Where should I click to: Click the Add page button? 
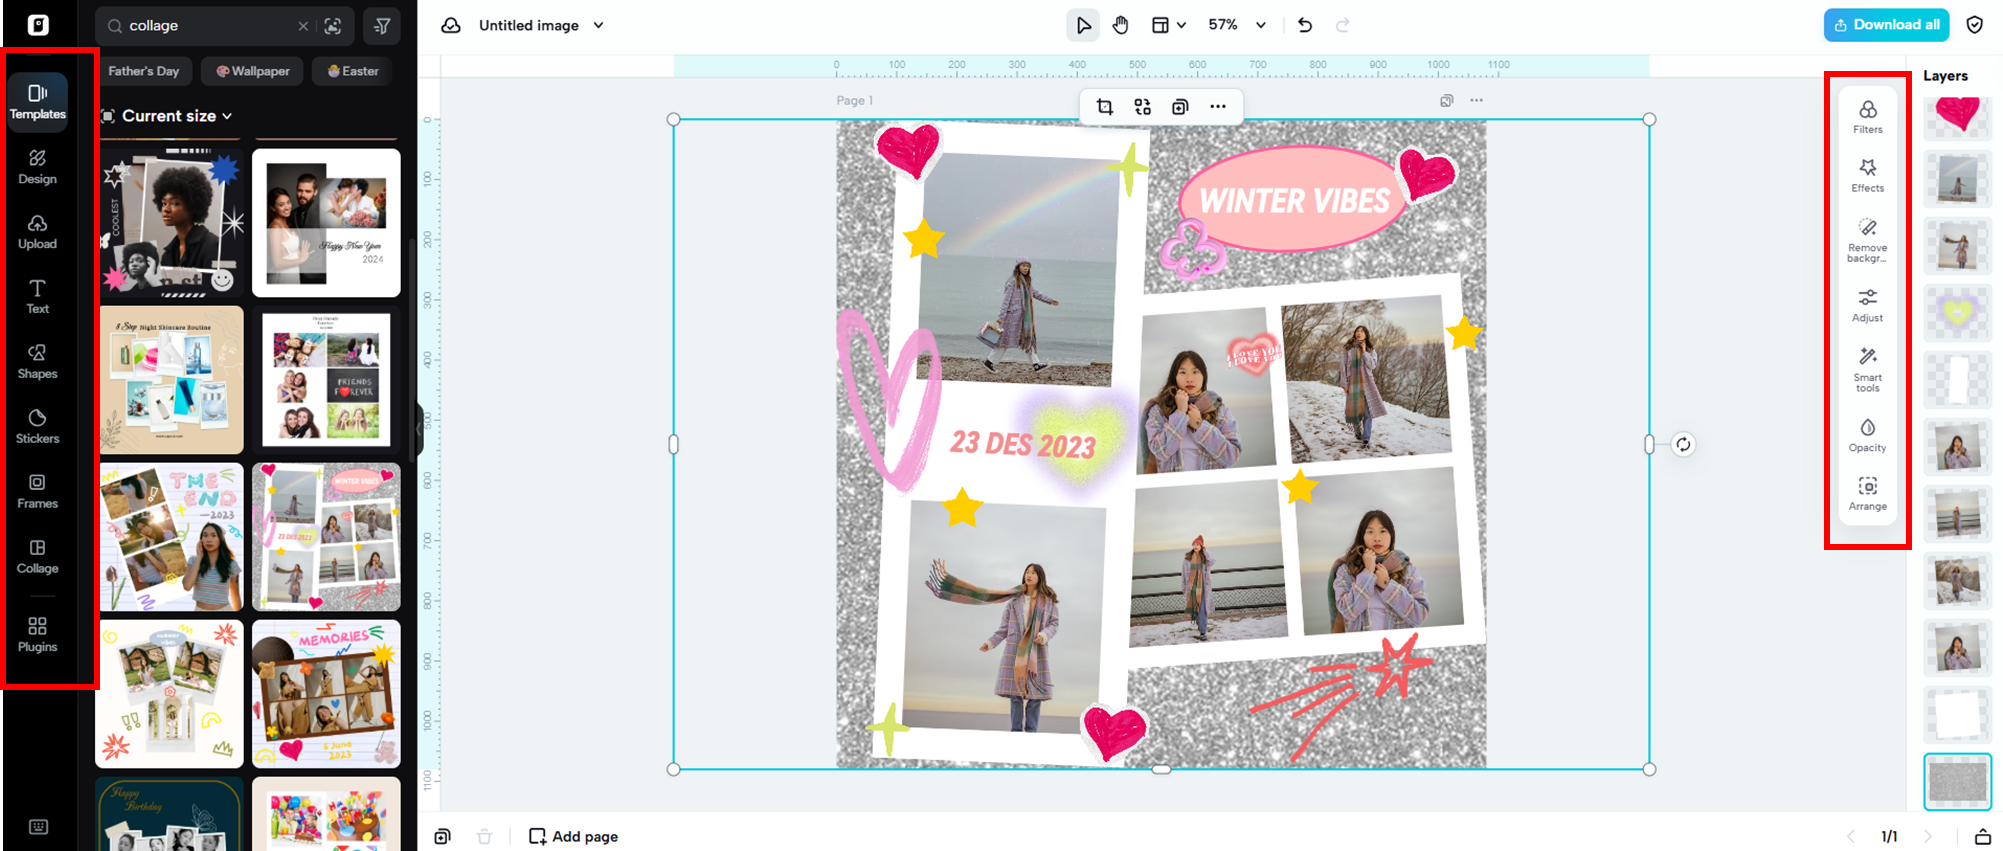tap(573, 836)
